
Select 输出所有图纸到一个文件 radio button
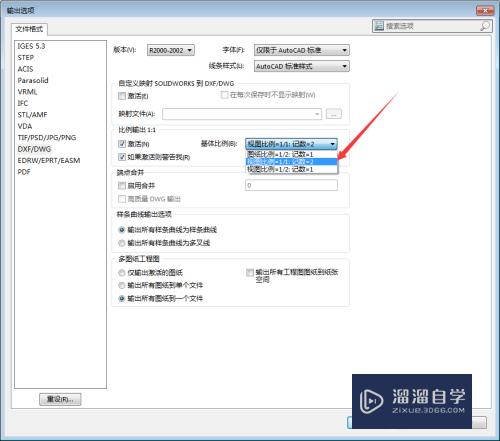coord(122,298)
